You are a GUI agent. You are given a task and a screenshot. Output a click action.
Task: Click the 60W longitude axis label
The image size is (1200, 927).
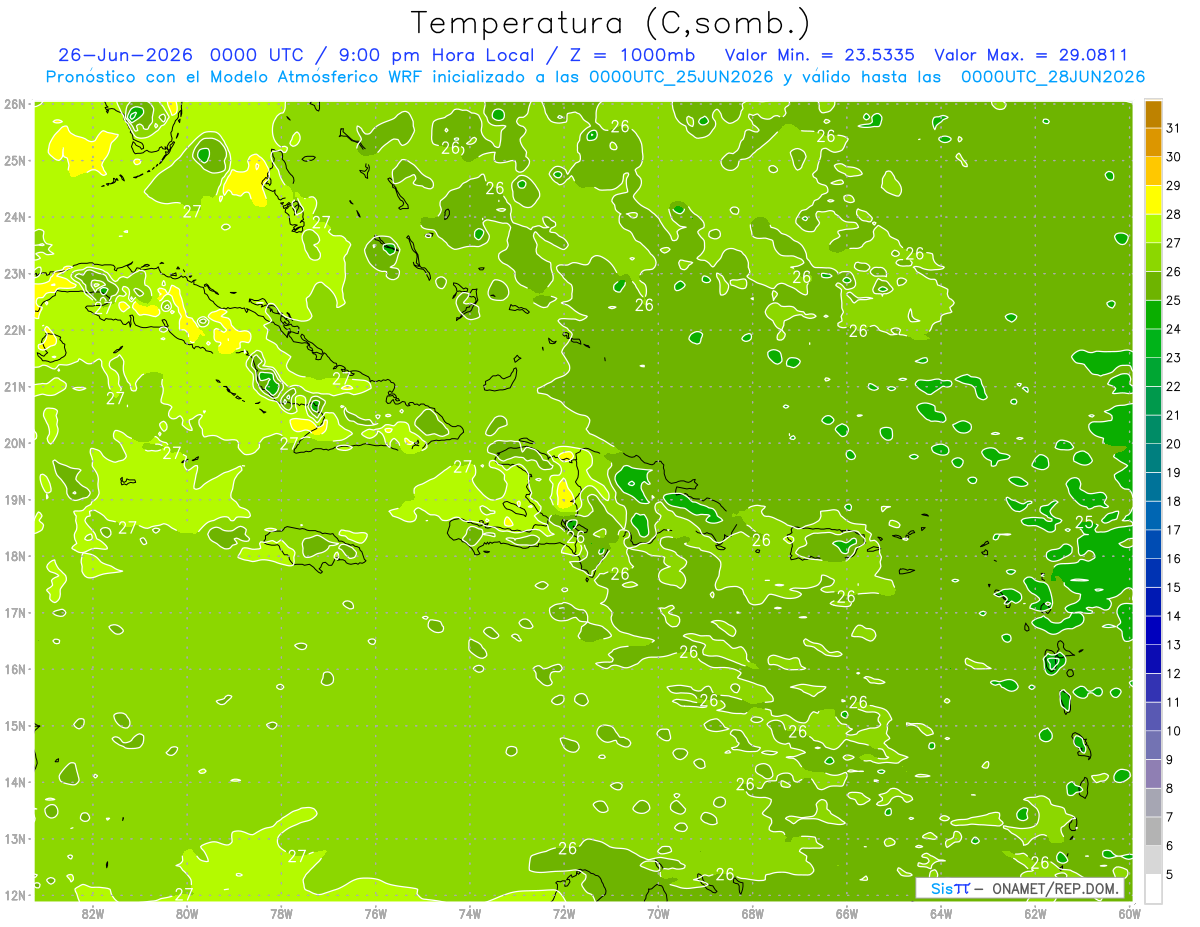(1129, 914)
